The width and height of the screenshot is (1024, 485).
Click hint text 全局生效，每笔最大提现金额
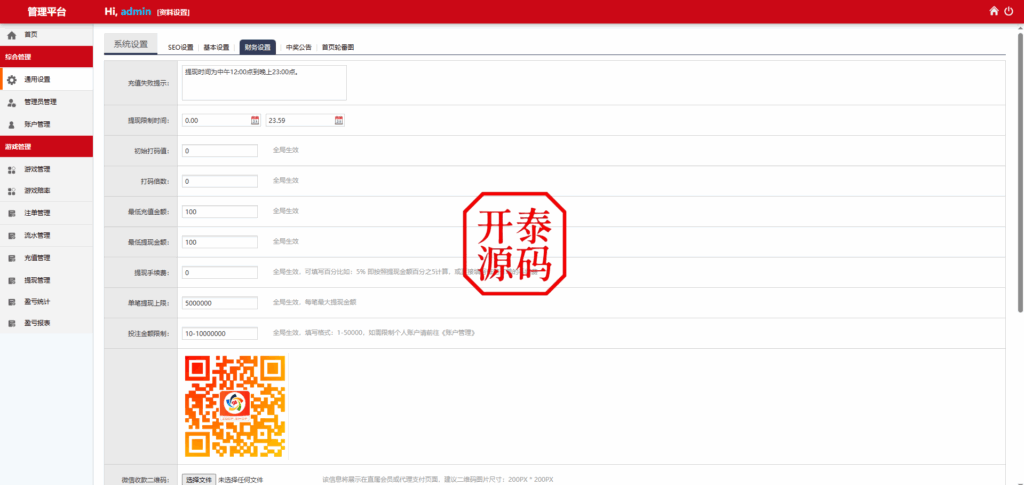coord(315,302)
